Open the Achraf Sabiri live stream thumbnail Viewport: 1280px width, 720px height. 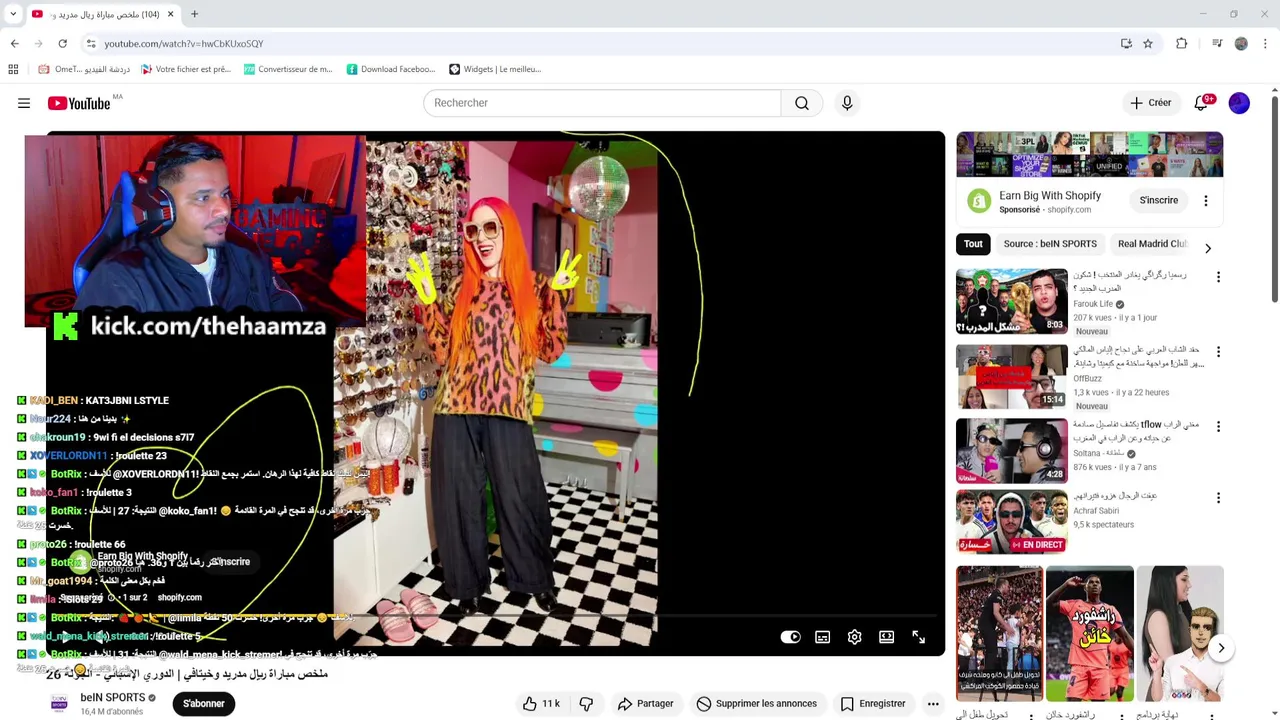pyautogui.click(x=1012, y=522)
